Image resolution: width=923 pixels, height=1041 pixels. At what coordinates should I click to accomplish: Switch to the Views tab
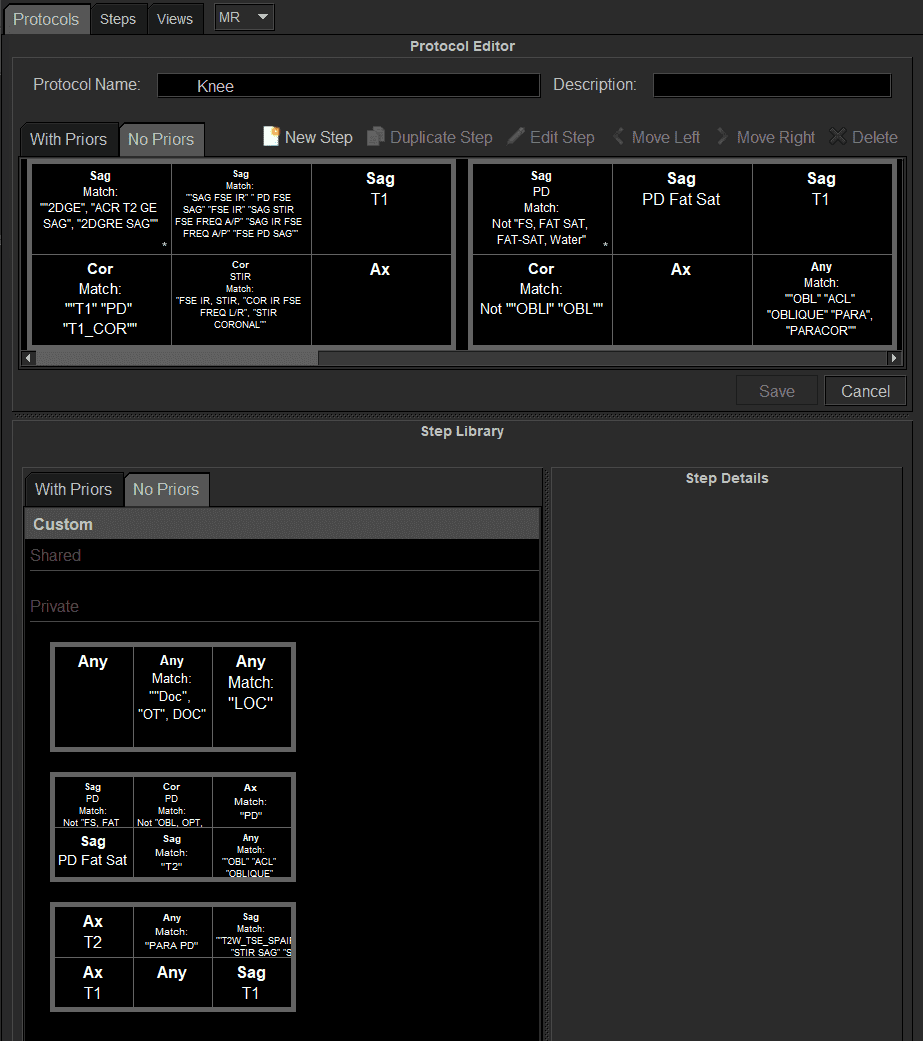tap(175, 18)
